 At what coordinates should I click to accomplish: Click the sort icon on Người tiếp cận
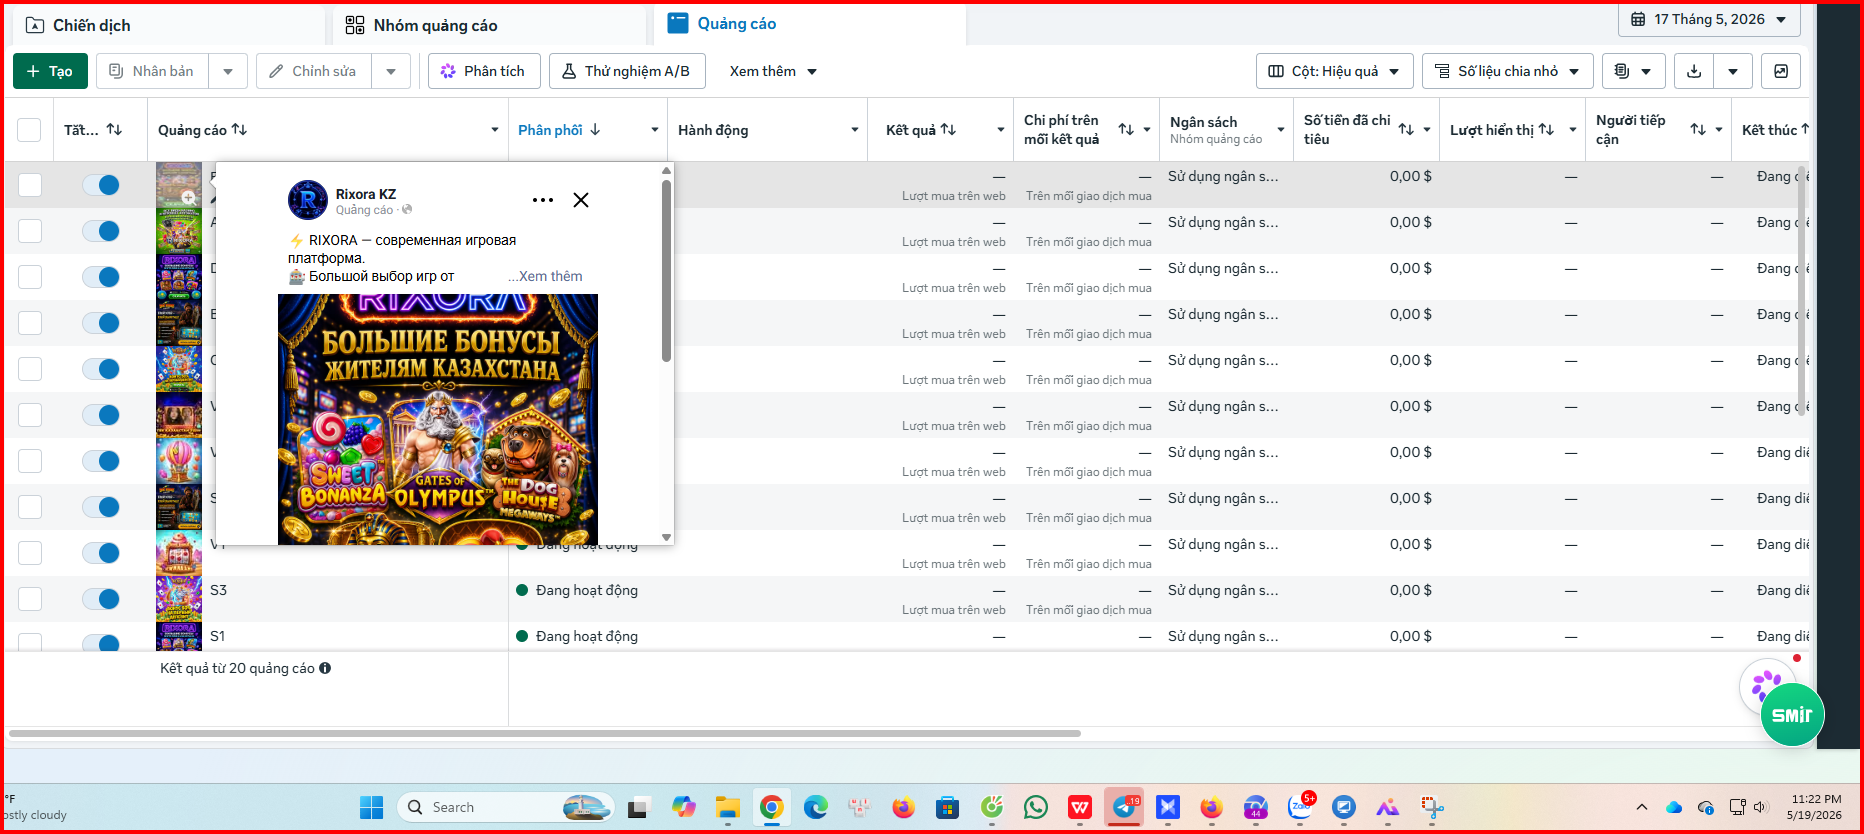[x=1698, y=130]
